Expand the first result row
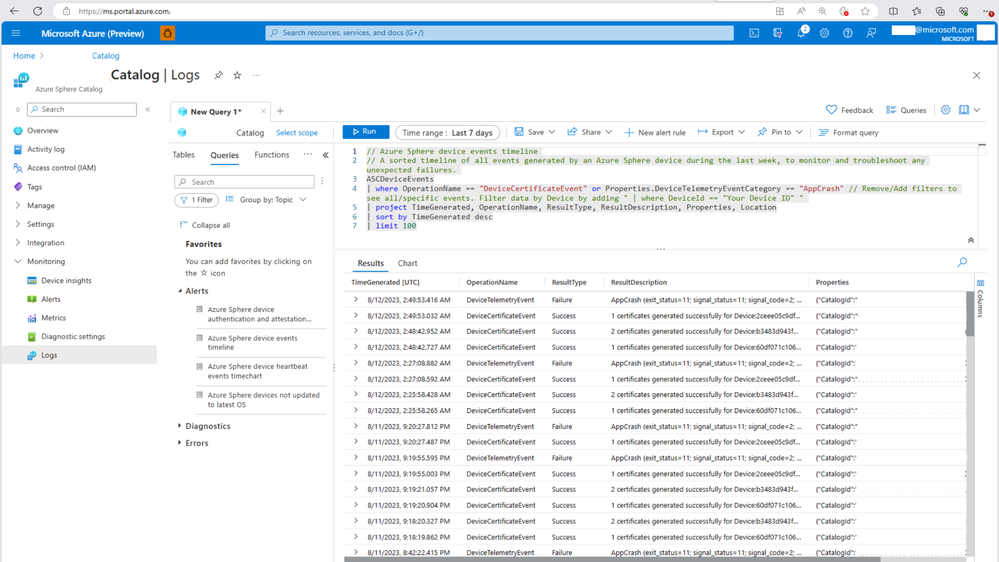This screenshot has height=562, width=999. [356, 300]
